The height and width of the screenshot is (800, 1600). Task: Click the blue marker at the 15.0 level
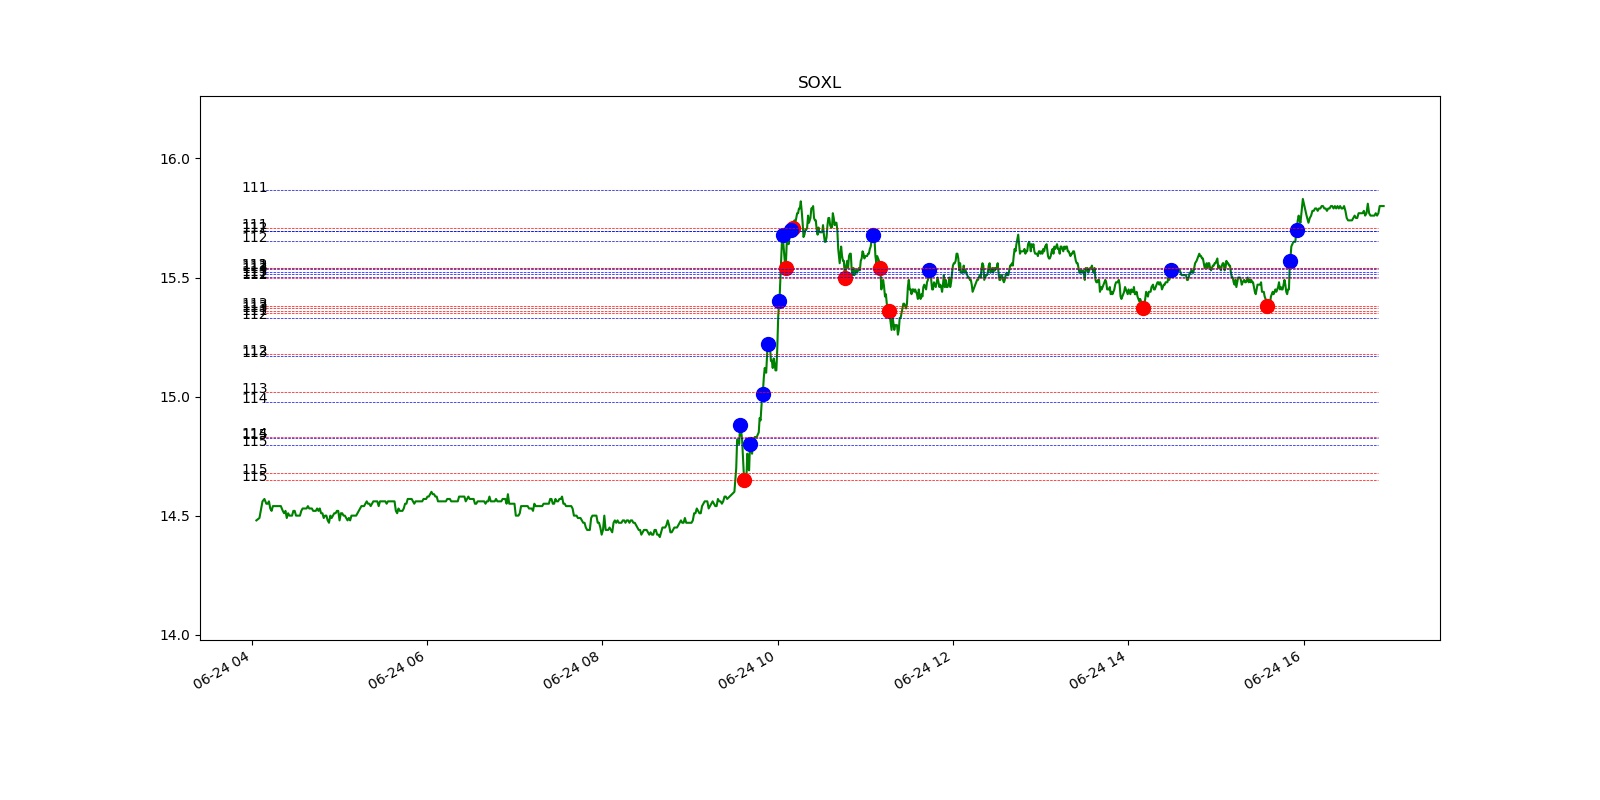[763, 394]
